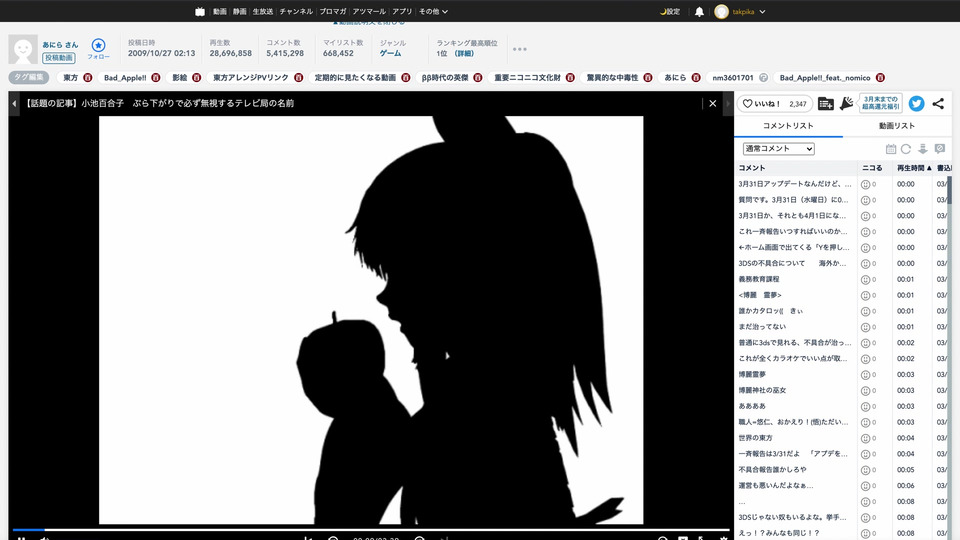Click uploader あにら profile picture

tap(23, 50)
